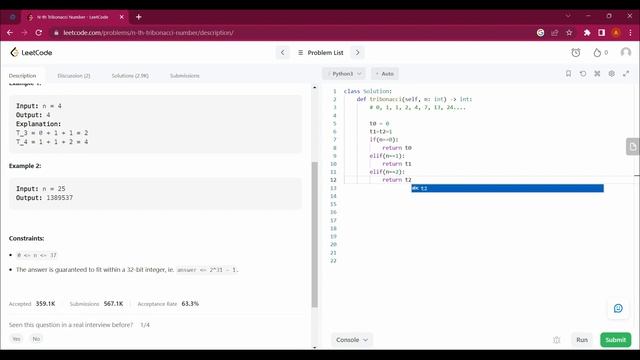Bookmark the code with the bookmark icon
Viewport: 640px width, 360px height.
point(568,73)
